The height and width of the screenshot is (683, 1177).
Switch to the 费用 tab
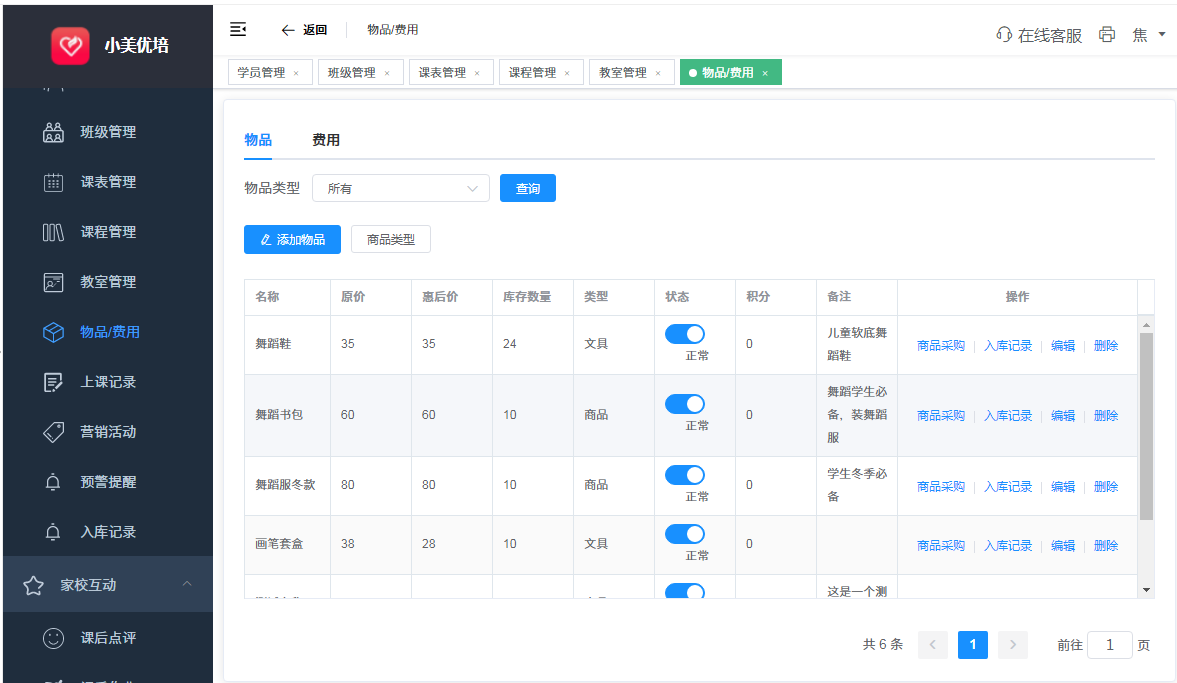click(326, 140)
